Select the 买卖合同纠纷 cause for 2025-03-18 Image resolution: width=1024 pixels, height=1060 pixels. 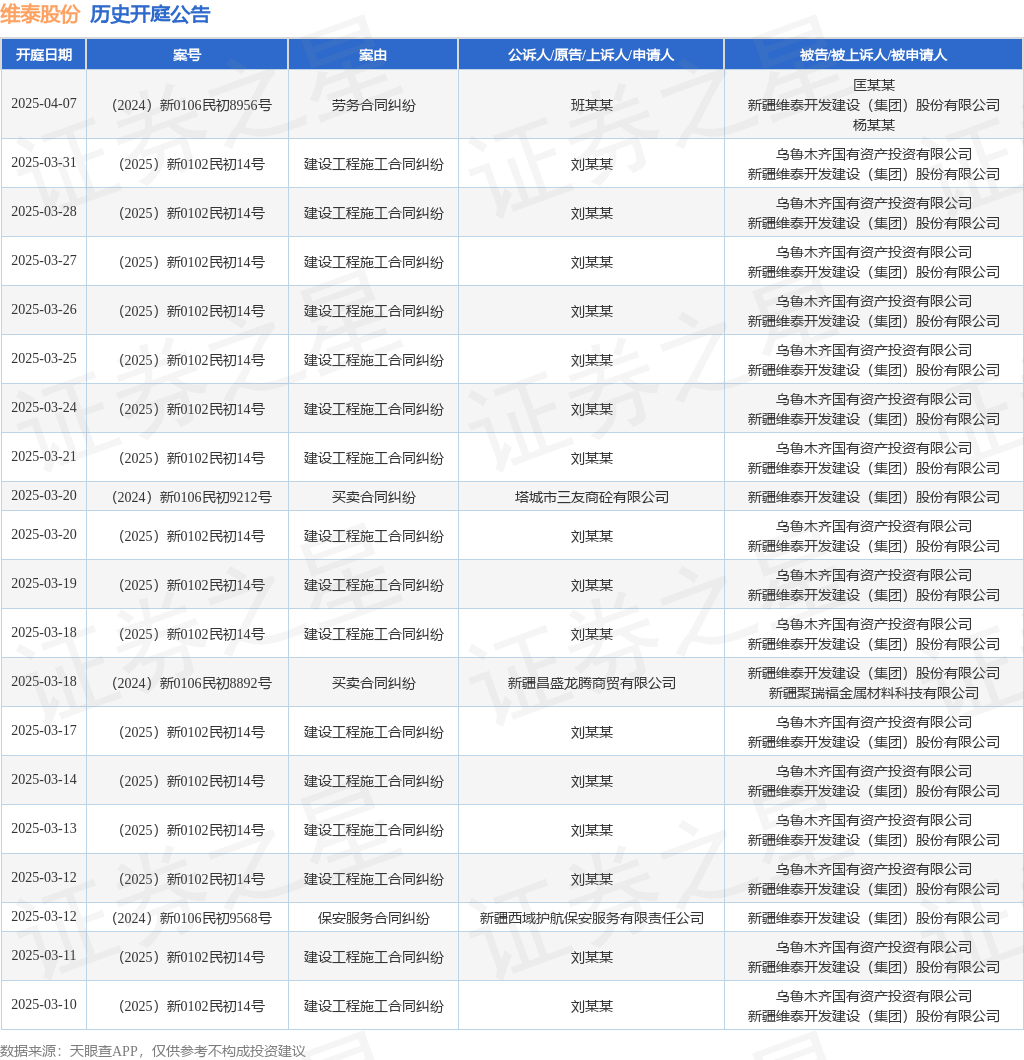click(373, 681)
